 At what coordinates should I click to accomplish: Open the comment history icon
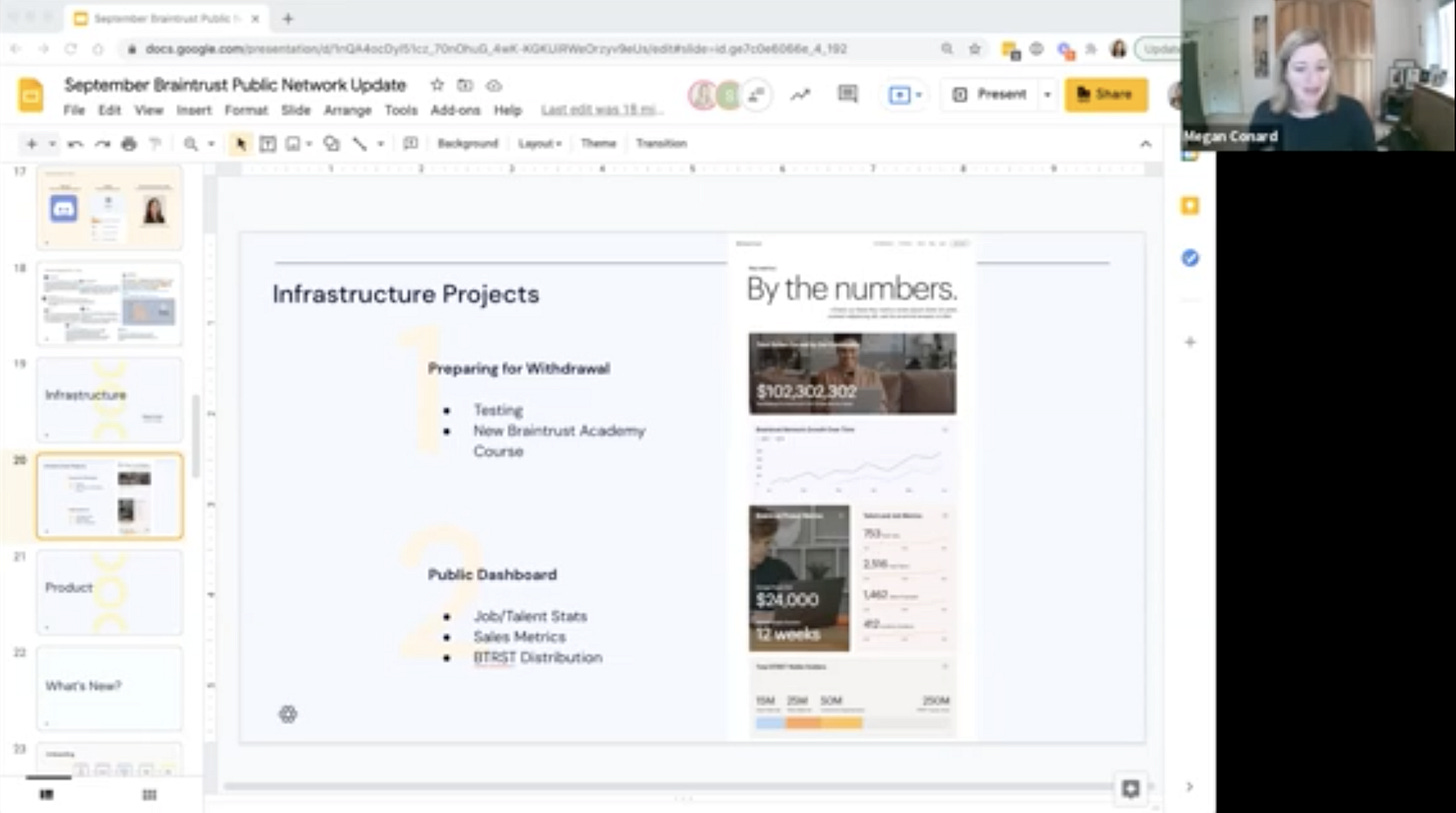[848, 94]
